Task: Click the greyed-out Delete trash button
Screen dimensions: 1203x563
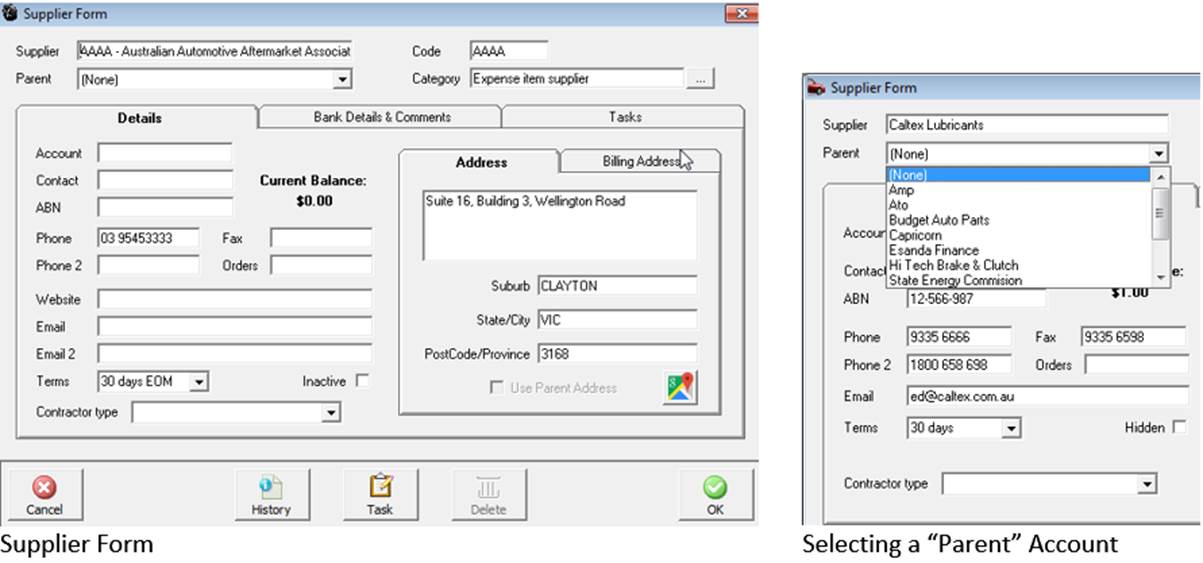Action: click(x=490, y=495)
